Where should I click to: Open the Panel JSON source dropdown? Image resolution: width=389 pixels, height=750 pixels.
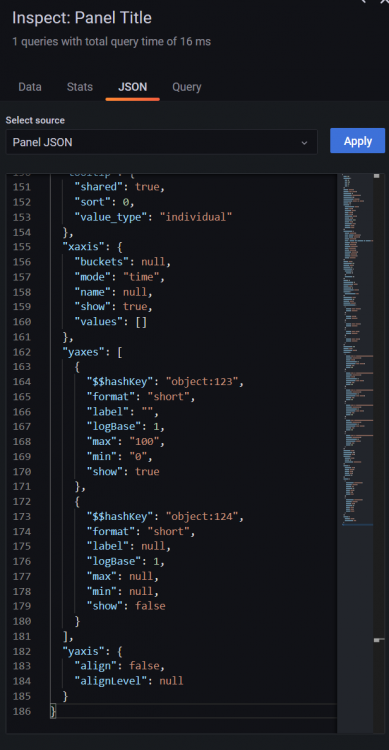click(x=162, y=142)
